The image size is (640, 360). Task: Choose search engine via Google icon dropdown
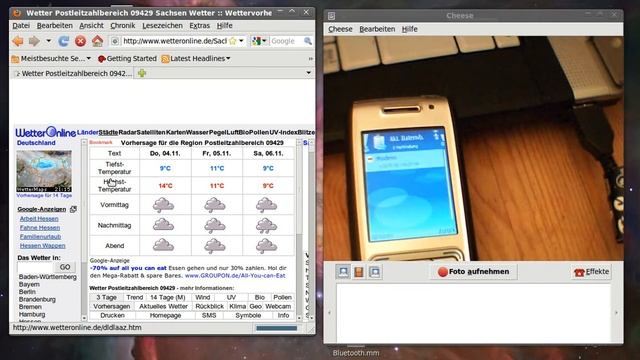click(259, 41)
